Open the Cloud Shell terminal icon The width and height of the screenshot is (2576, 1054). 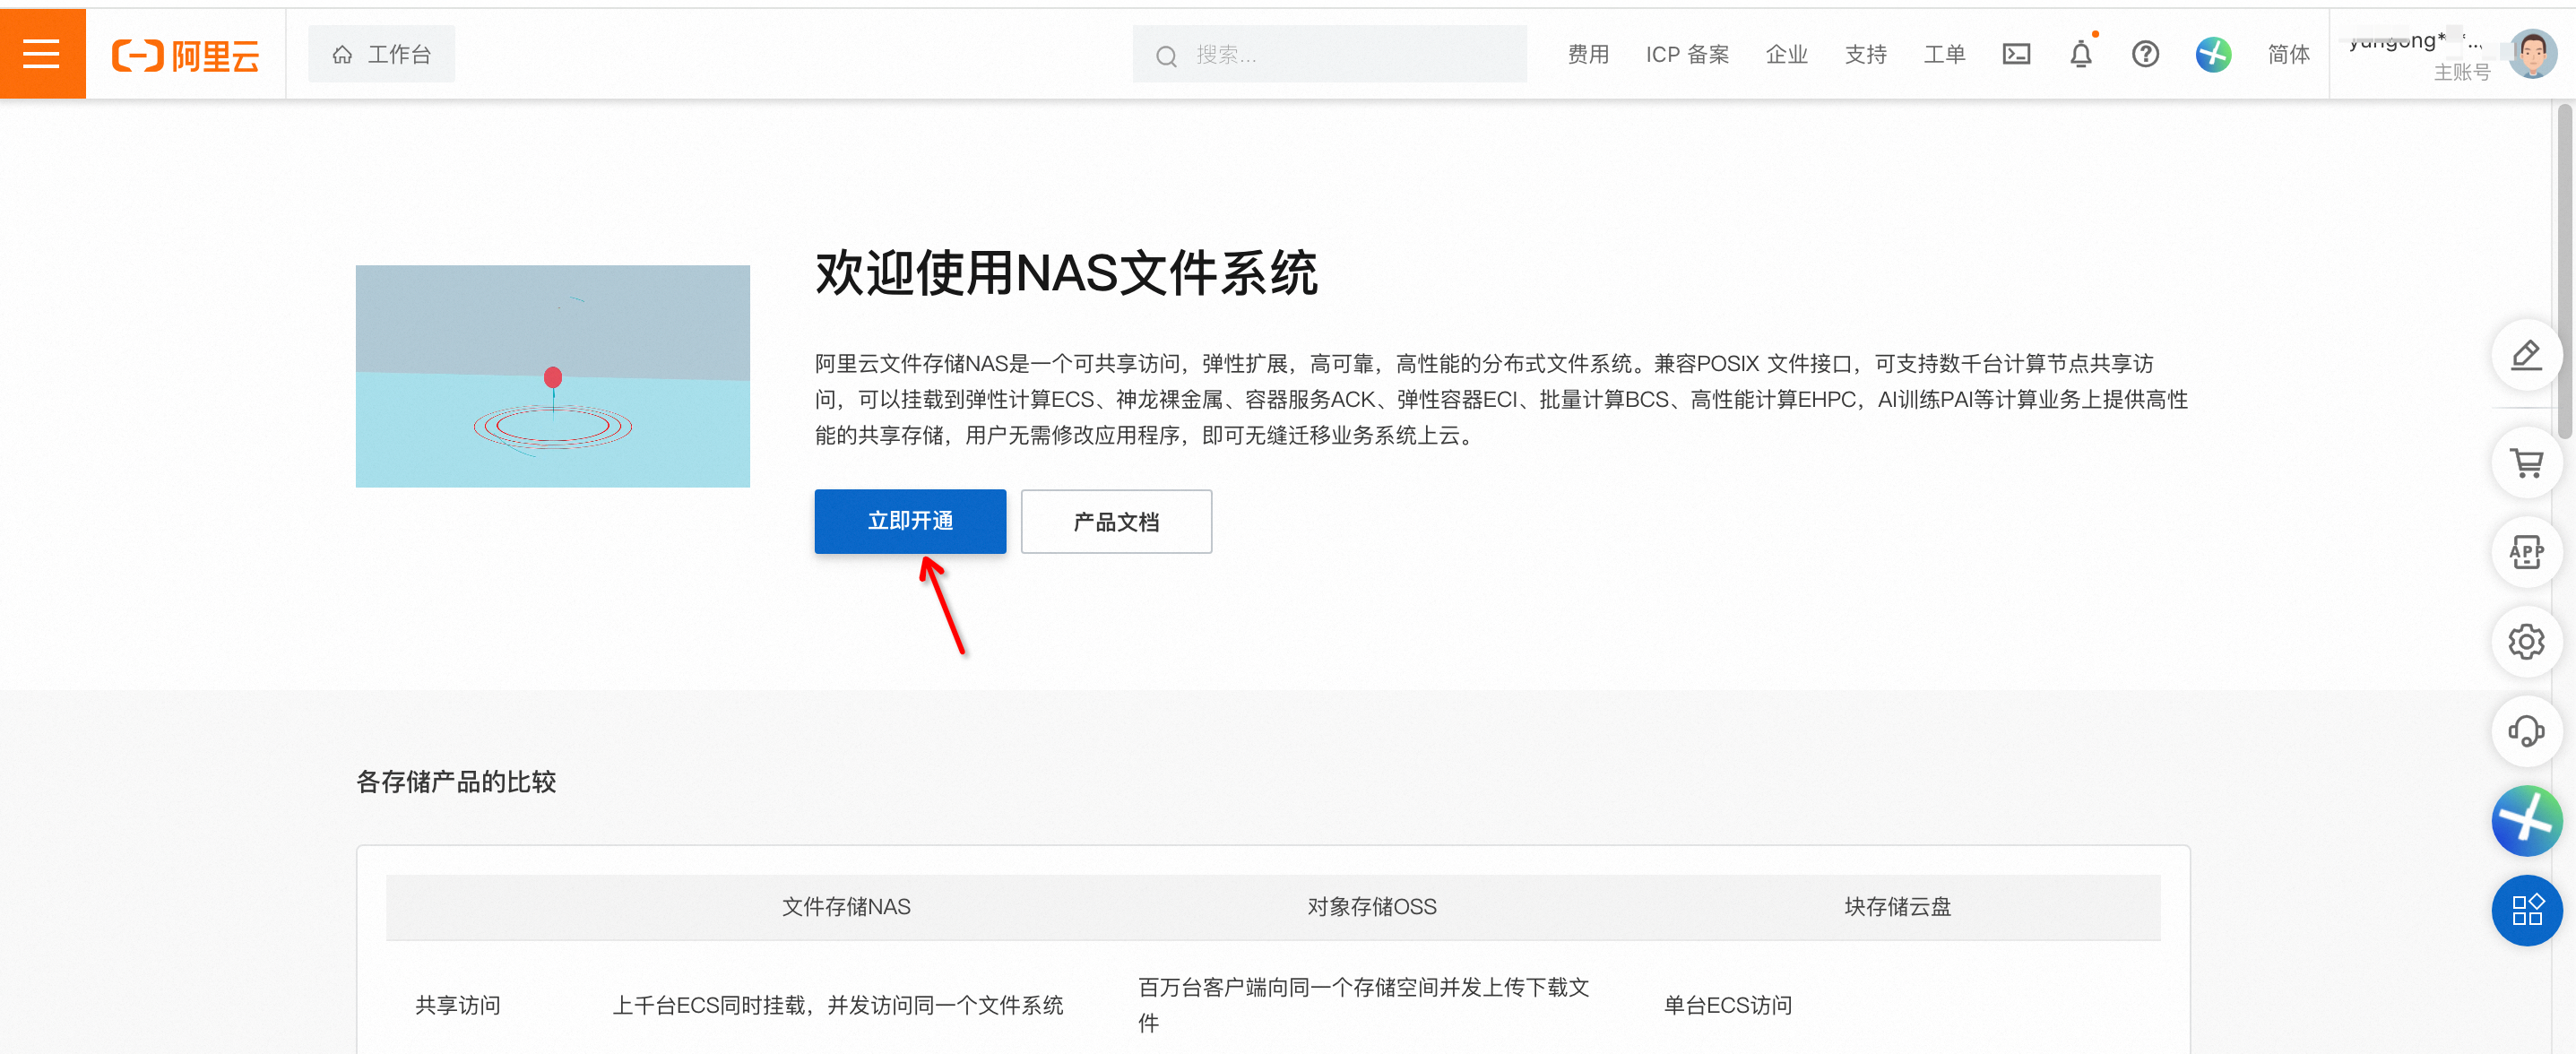click(2016, 54)
